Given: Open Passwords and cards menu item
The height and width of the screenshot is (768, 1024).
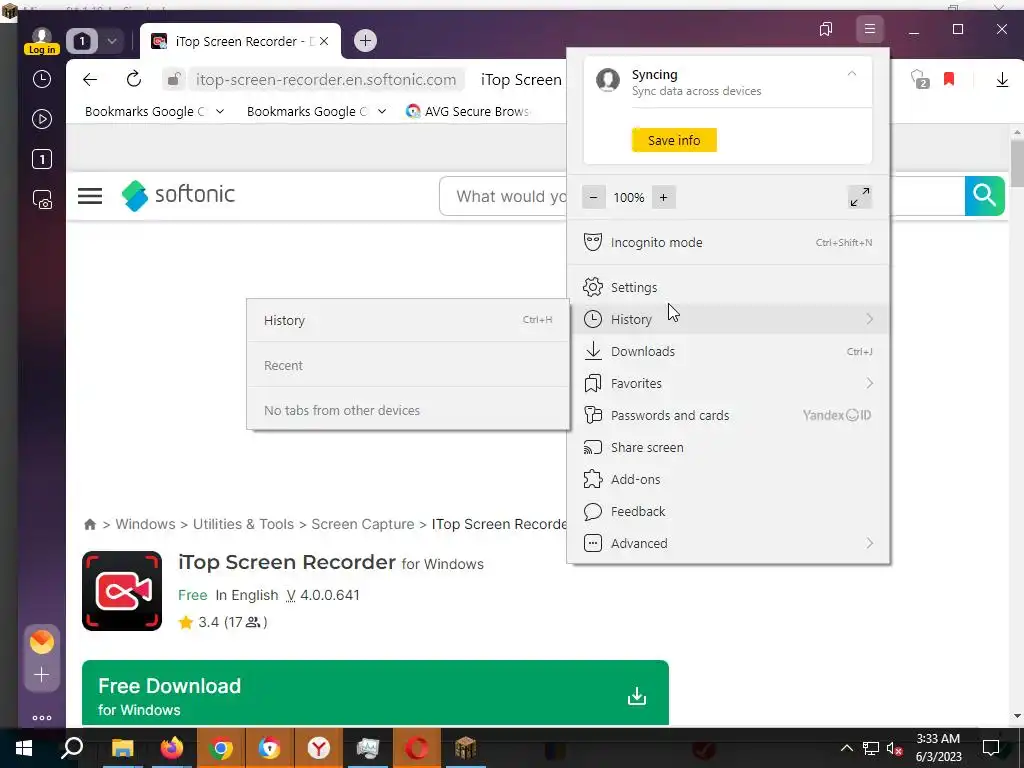Looking at the screenshot, I should pyautogui.click(x=728, y=415).
